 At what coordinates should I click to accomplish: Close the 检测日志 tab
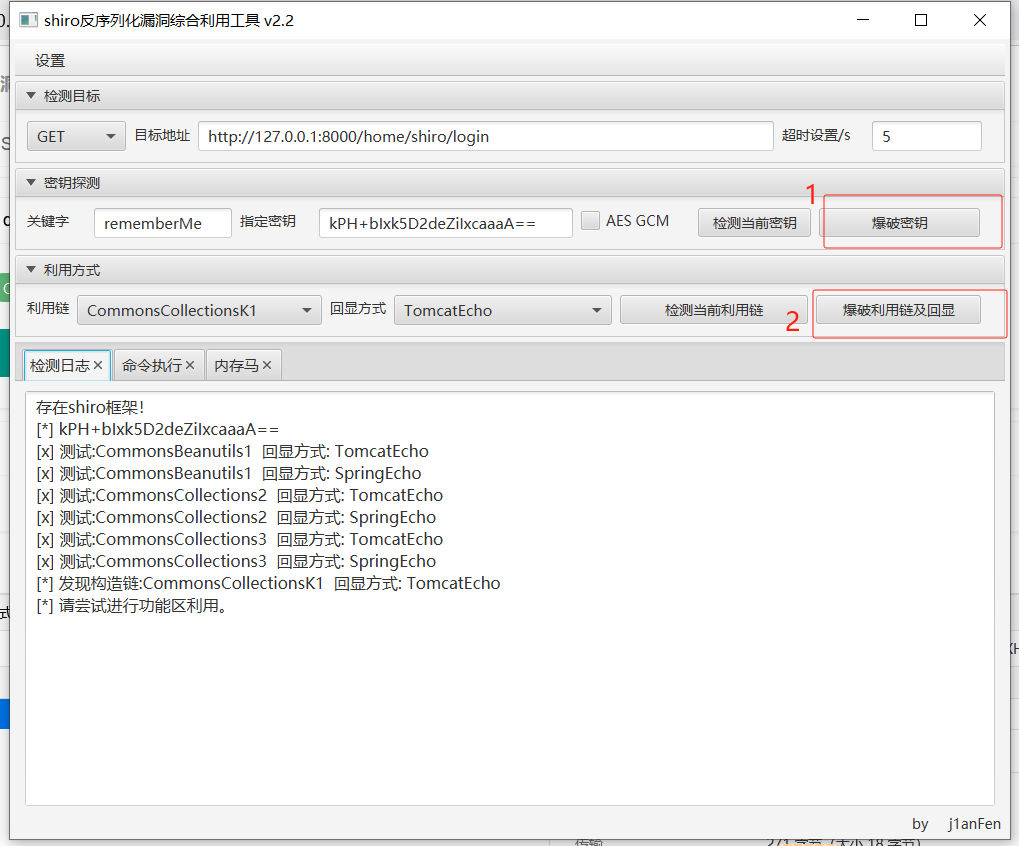97,365
